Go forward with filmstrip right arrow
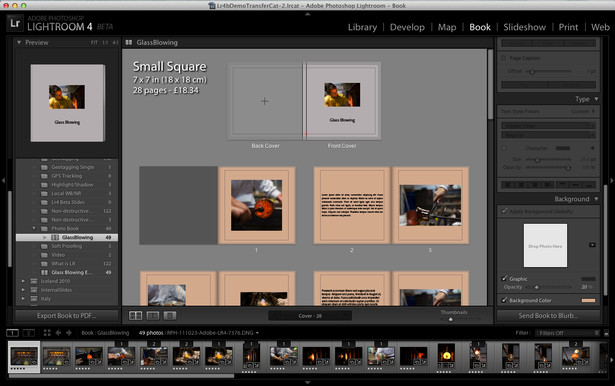The width and height of the screenshot is (615, 386). (x=69, y=333)
